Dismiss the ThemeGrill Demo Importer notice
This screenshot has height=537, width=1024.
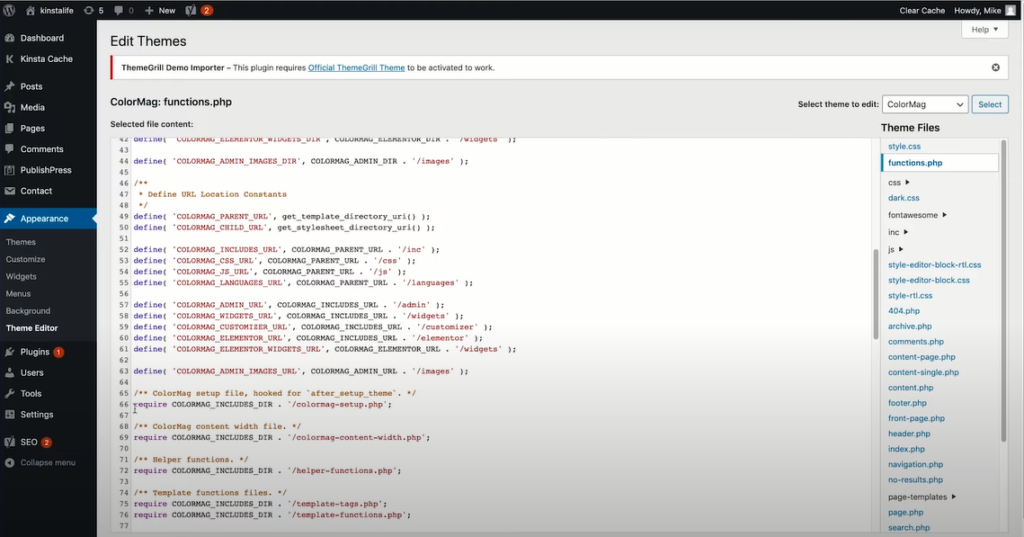[x=995, y=68]
